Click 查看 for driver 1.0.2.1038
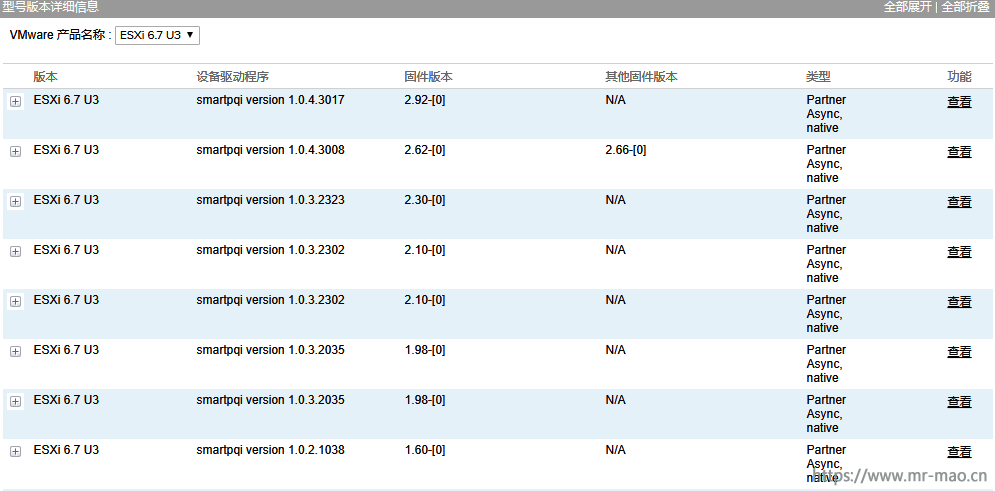Screen dimensions: 995x491 [959, 452]
